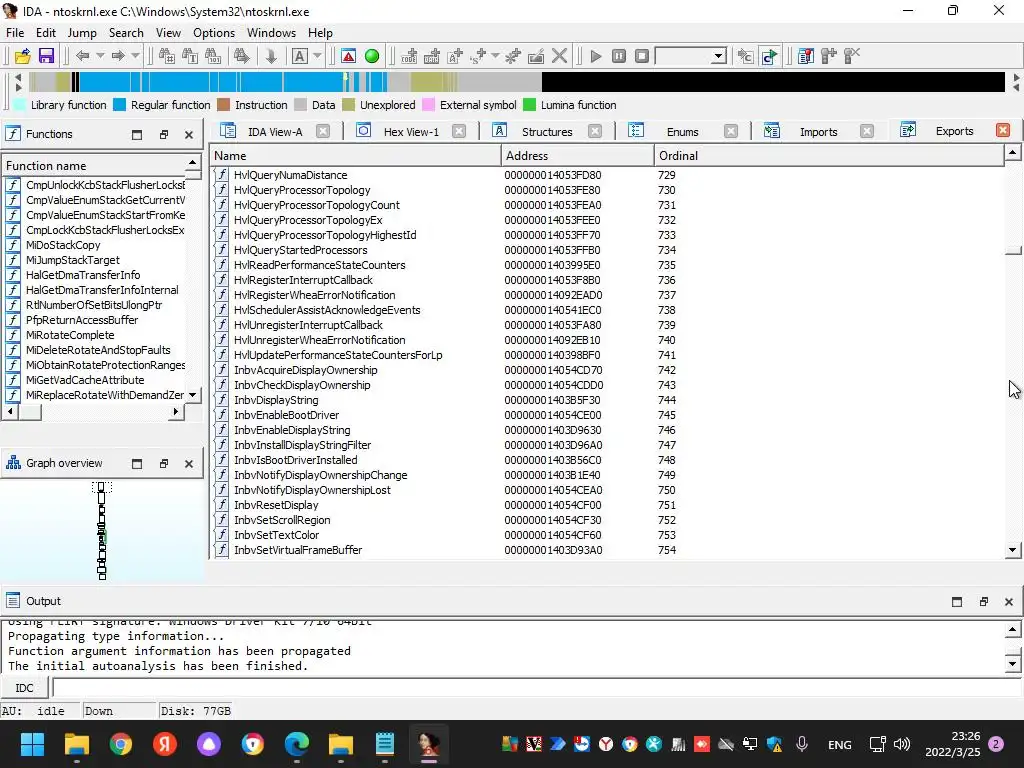Switch to the IDA View-A tab
This screenshot has width=1024, height=768.
[x=275, y=132]
